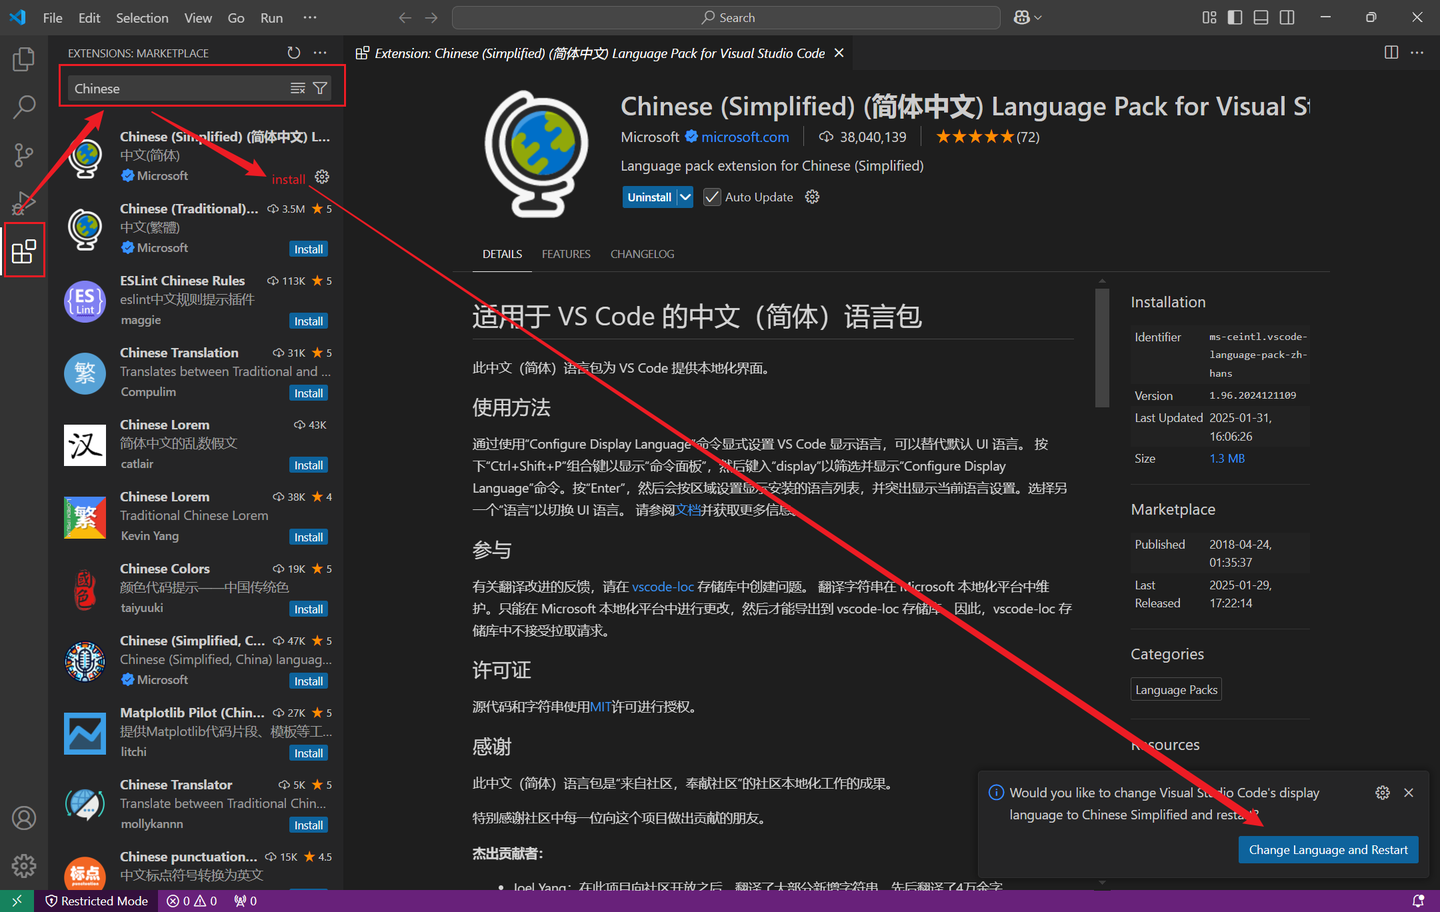Show more menu items ellipsis
The height and width of the screenshot is (912, 1440).
point(310,18)
